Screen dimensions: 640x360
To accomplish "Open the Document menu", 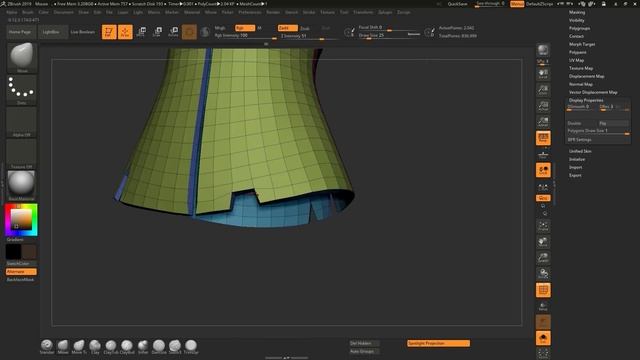I will coord(64,12).
